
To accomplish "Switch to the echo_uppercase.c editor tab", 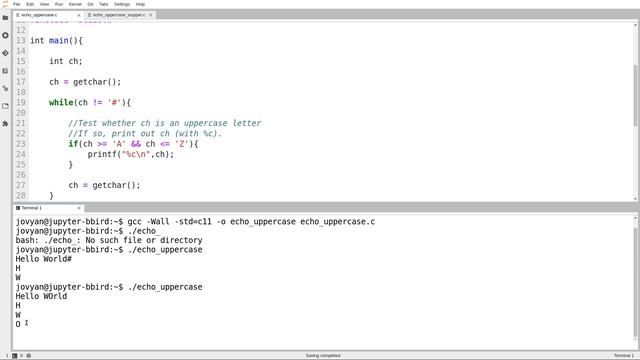I will click(48, 15).
